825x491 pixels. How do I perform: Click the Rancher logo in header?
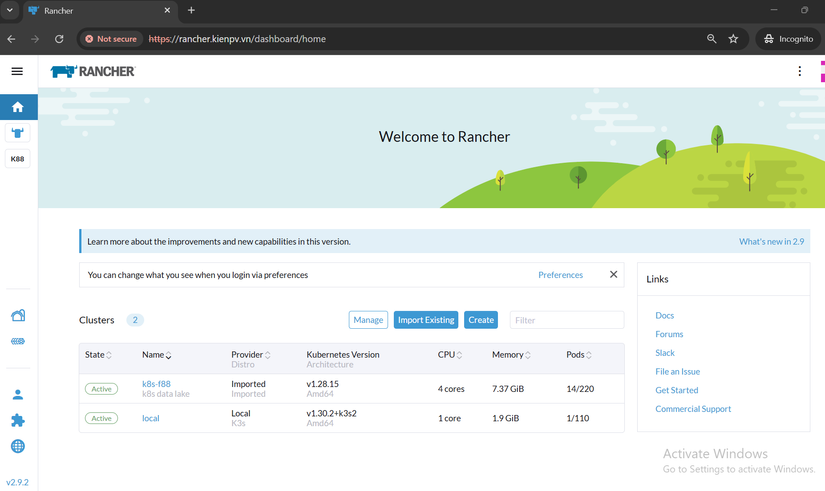click(x=93, y=71)
